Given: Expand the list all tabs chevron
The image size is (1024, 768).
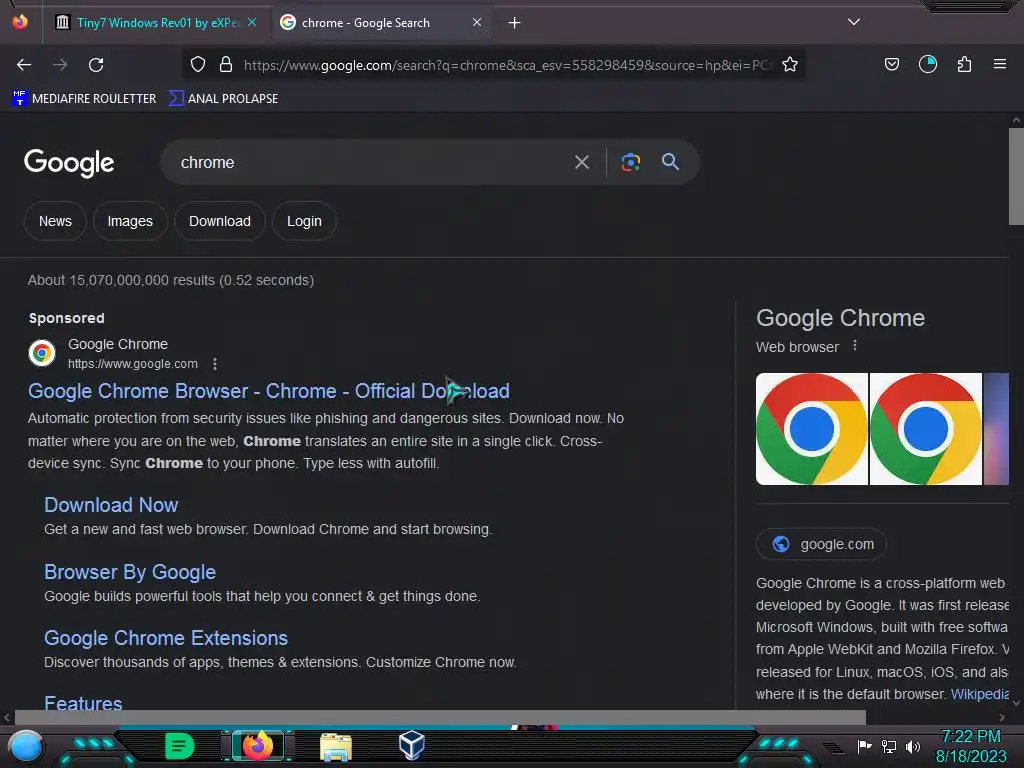Looking at the screenshot, I should tap(854, 22).
